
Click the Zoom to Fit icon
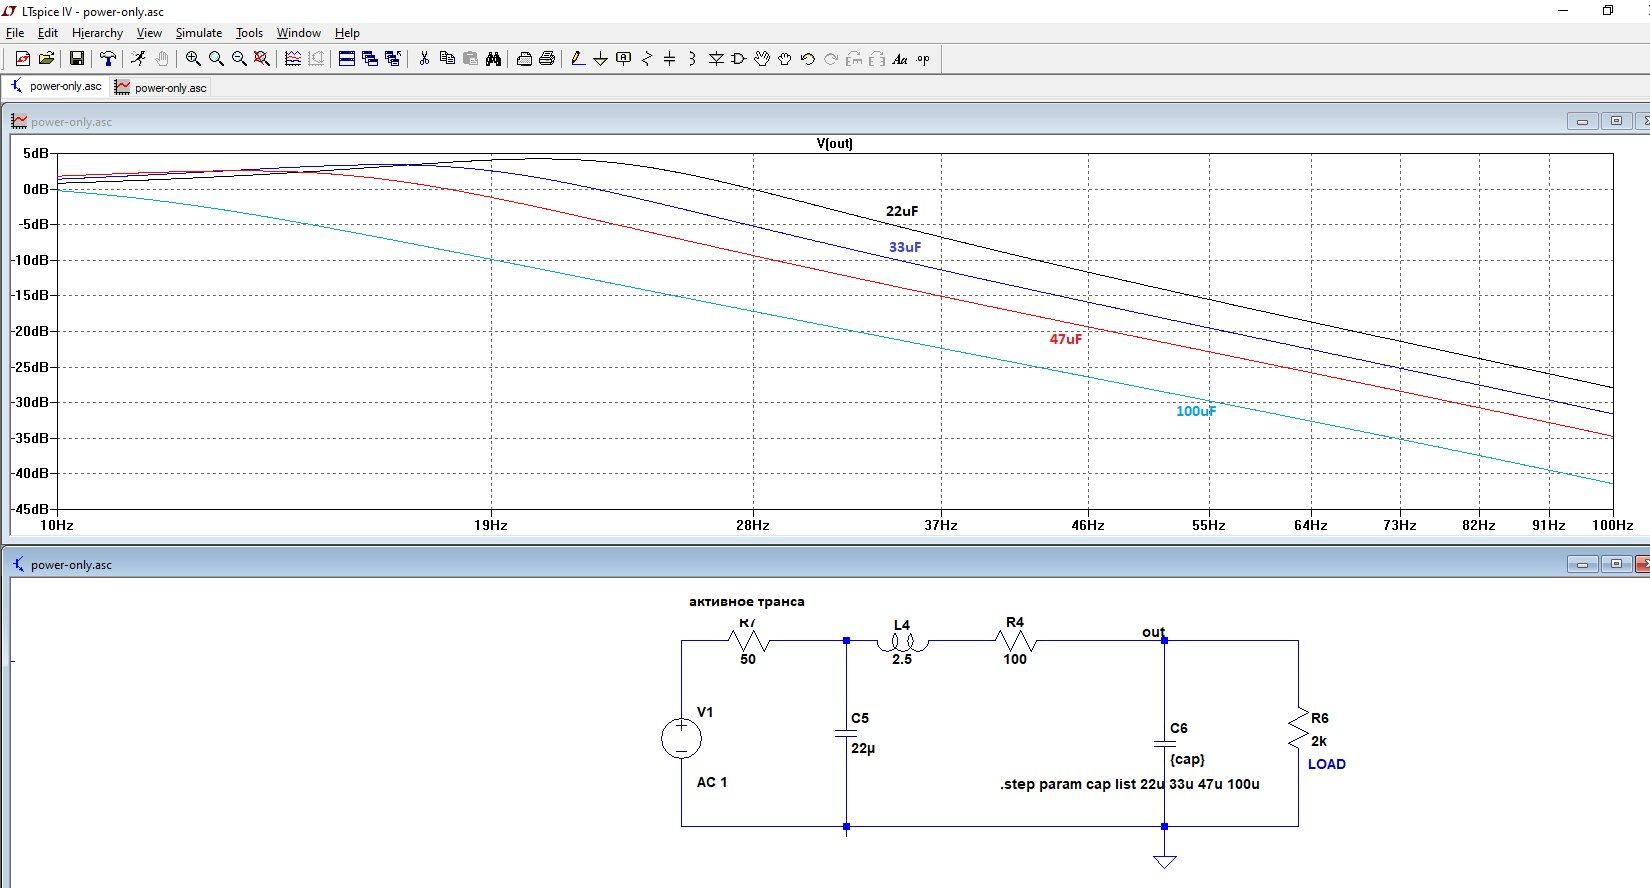[x=262, y=59]
